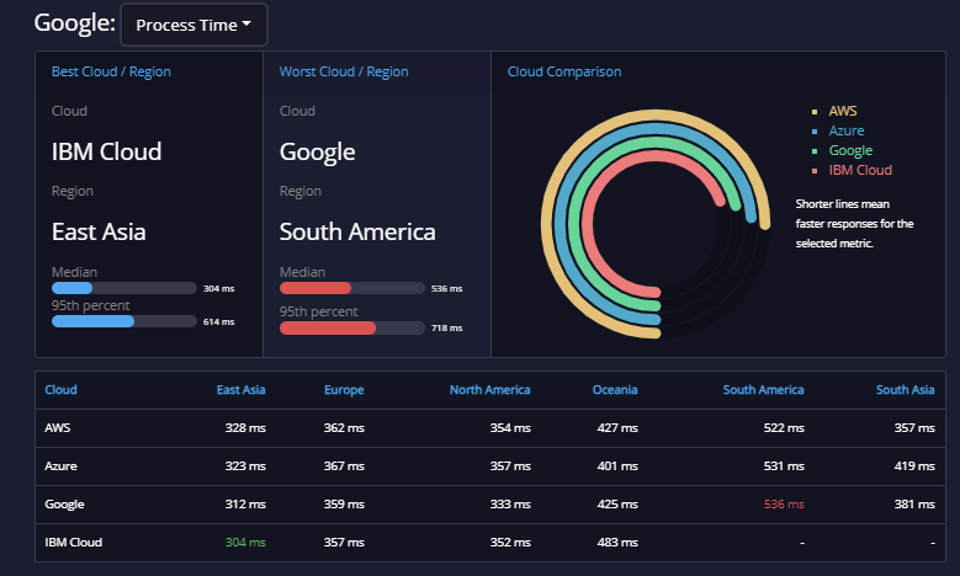Select the Azure row label
This screenshot has height=576, width=960.
(61, 466)
